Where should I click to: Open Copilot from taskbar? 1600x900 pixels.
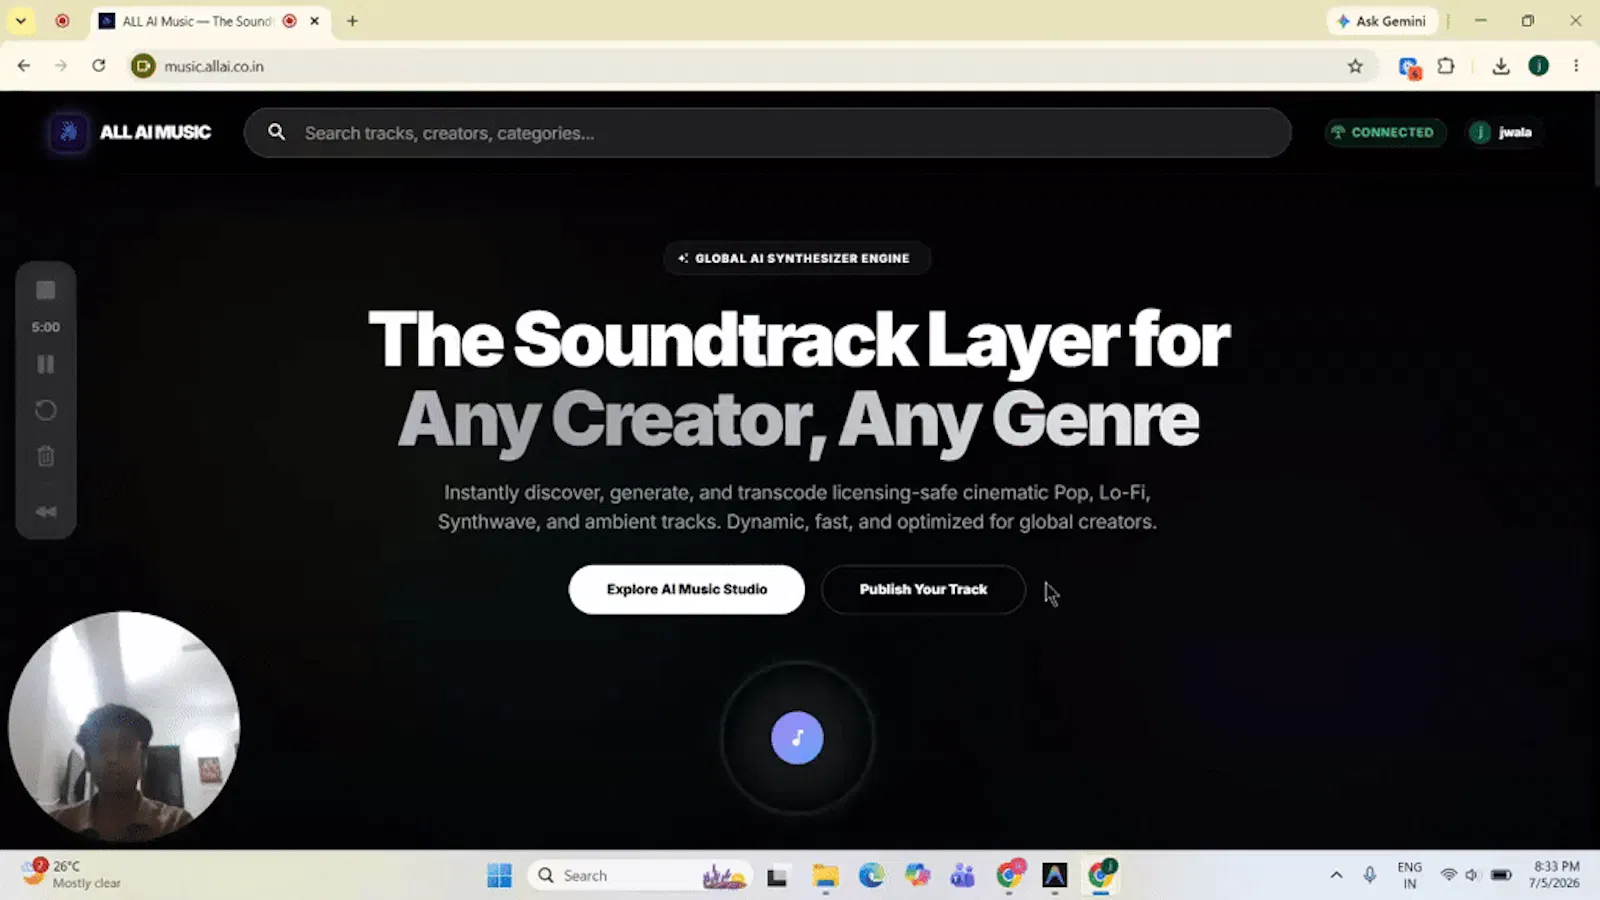click(x=917, y=876)
